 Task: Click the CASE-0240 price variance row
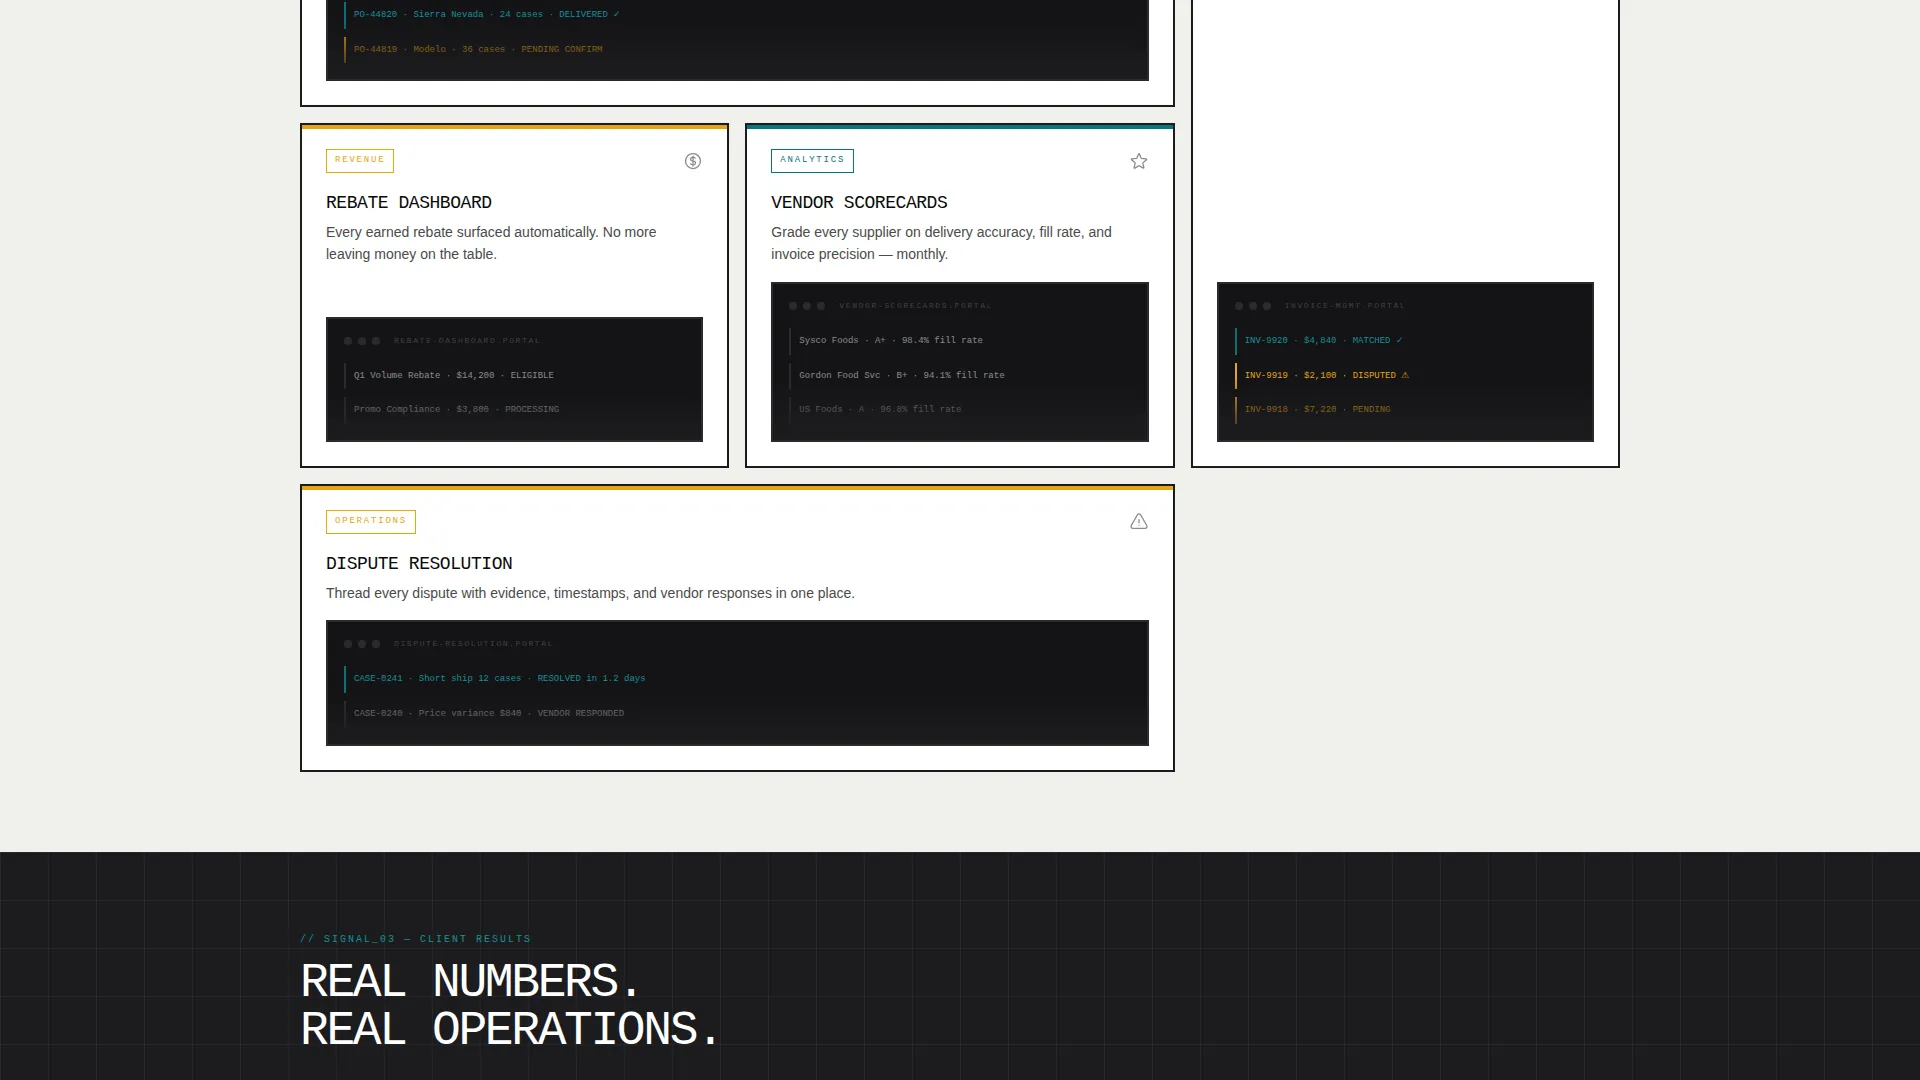coord(737,713)
